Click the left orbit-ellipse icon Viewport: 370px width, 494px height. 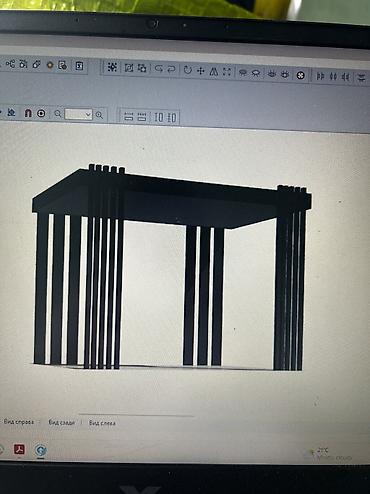(x=243, y=73)
